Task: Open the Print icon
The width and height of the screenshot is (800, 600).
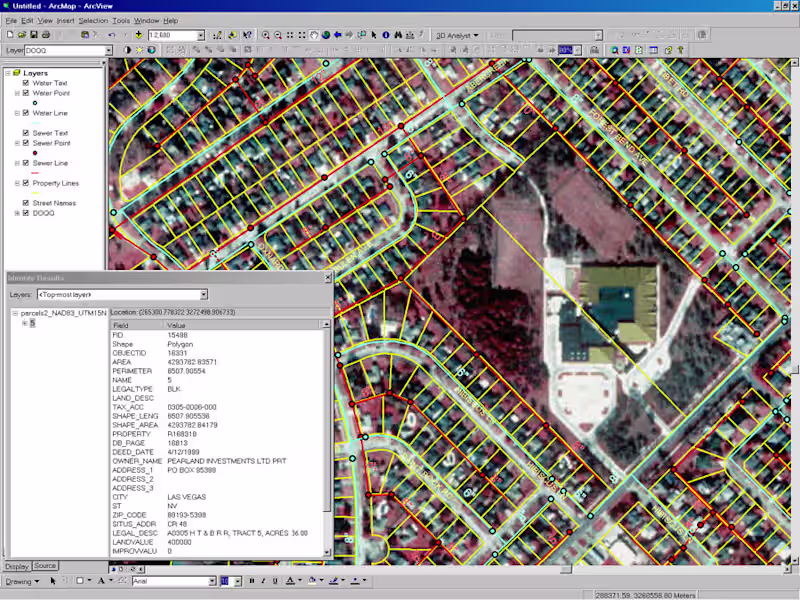Action: tap(46, 33)
